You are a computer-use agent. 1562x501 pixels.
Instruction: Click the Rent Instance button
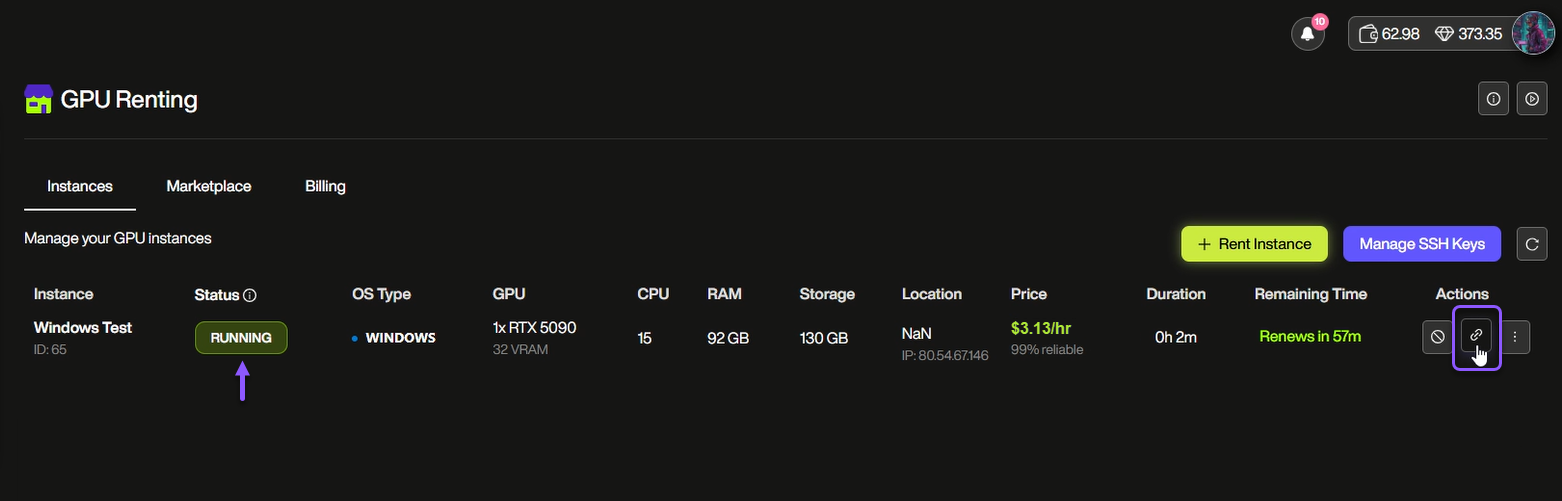pyautogui.click(x=1254, y=244)
